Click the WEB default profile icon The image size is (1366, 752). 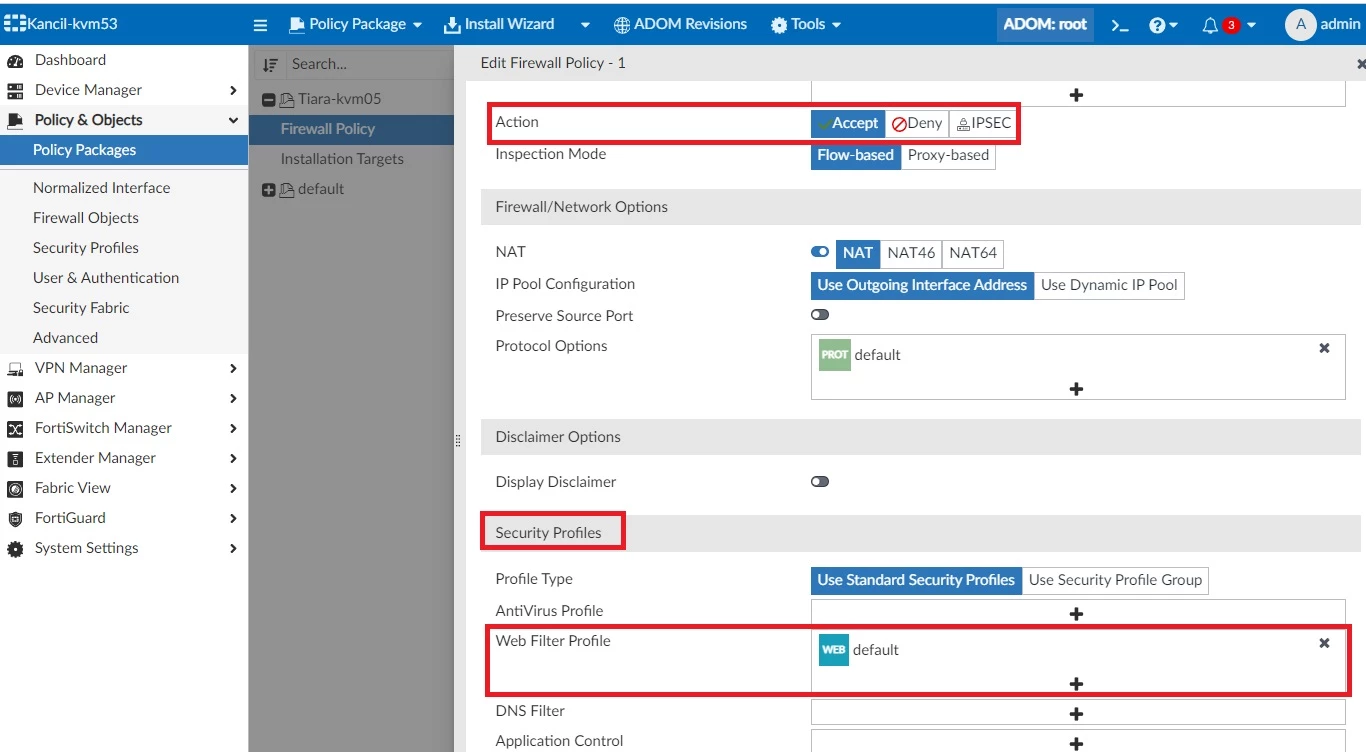(x=834, y=650)
